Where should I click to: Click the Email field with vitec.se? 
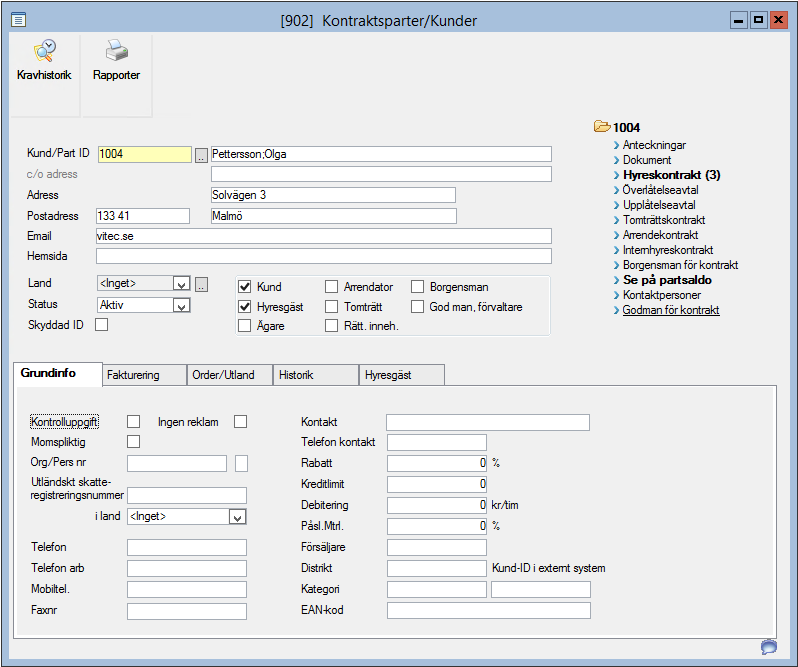324,236
